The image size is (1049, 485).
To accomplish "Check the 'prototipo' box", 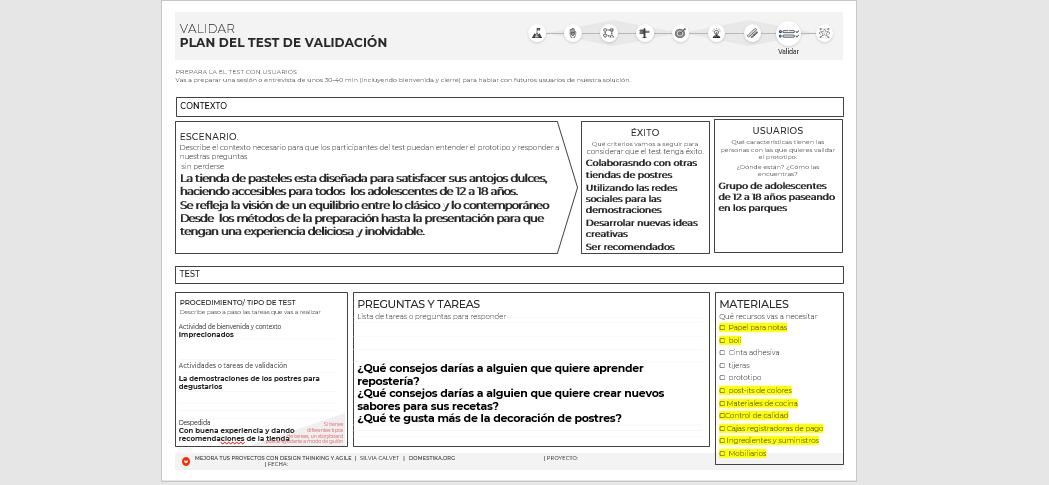I will click(723, 377).
